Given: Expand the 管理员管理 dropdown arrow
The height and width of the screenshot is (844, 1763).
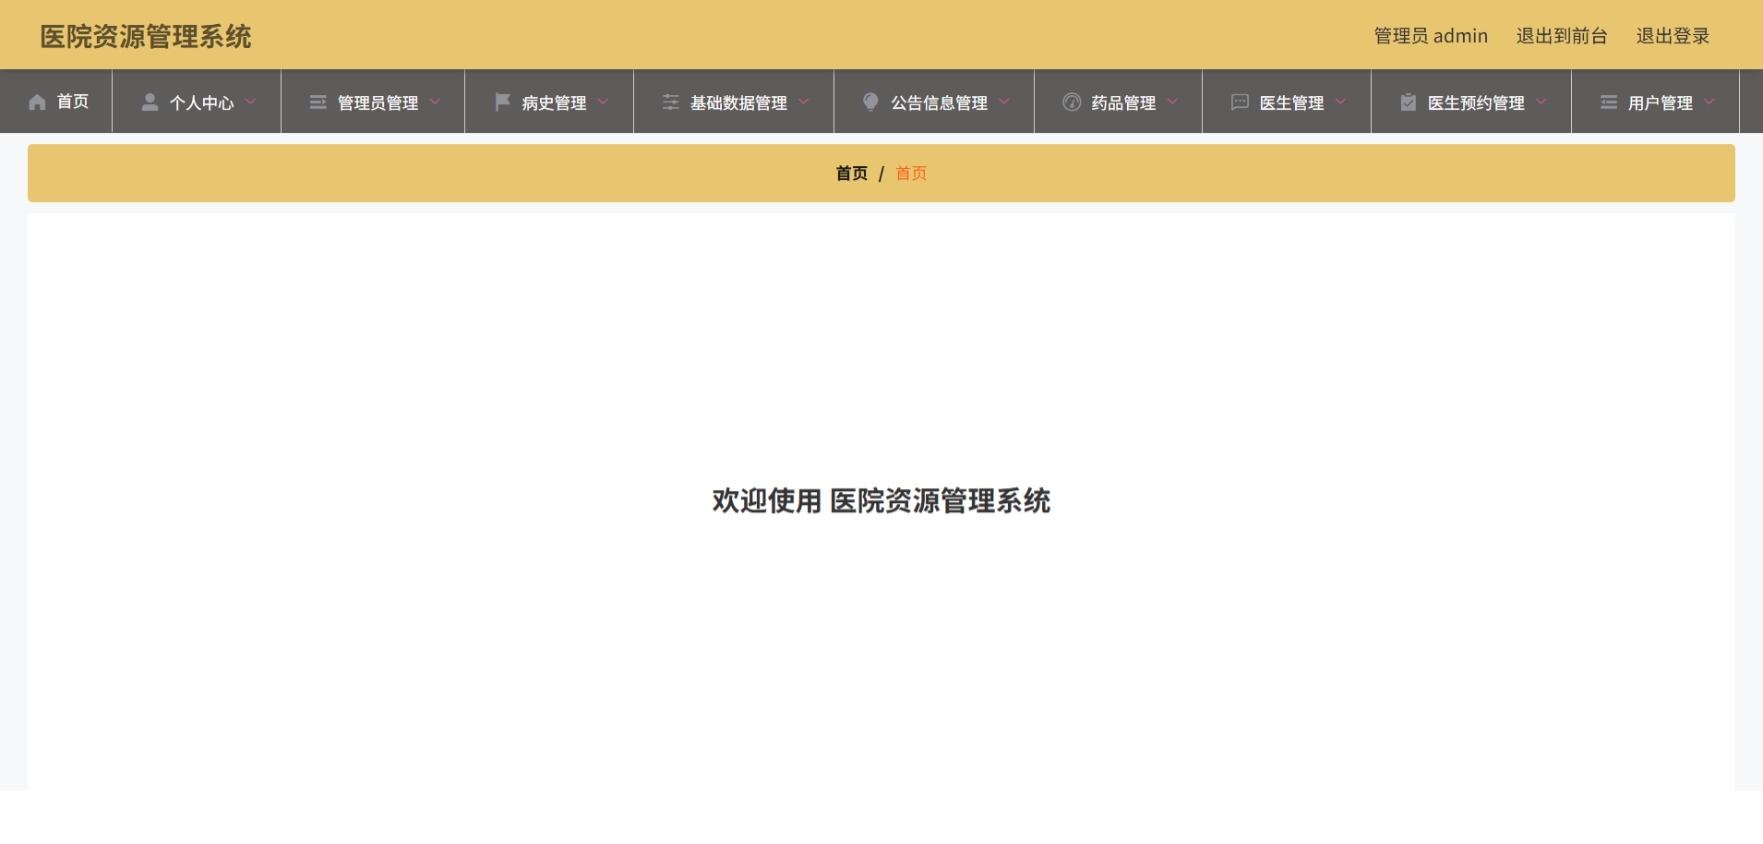Looking at the screenshot, I should (x=435, y=102).
